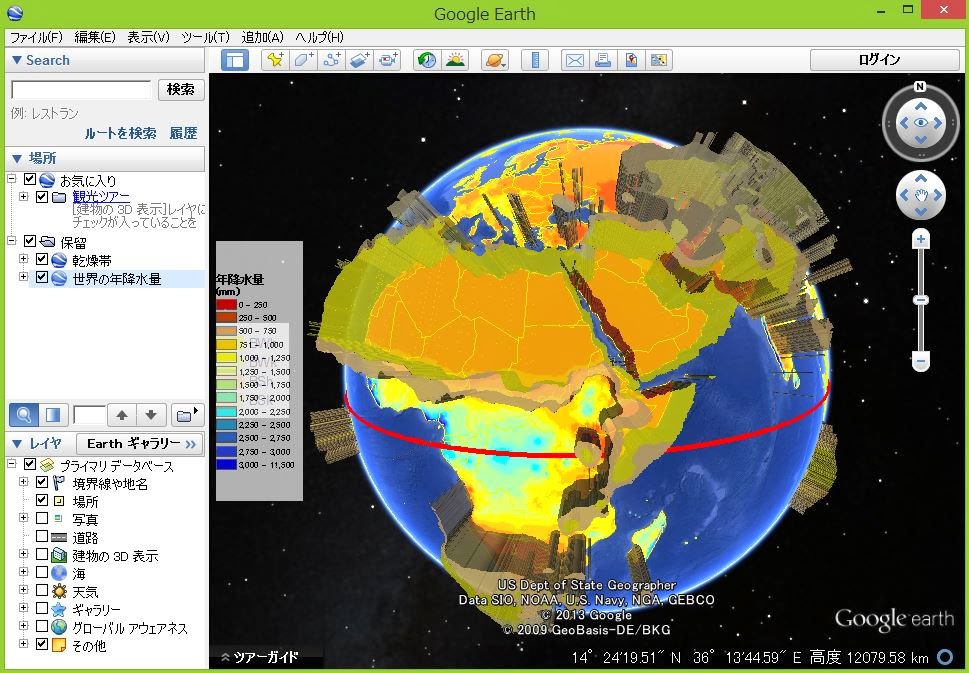Viewport: 969px width, 673px height.
Task: Open Earth ギャラリー button
Action: coord(140,443)
